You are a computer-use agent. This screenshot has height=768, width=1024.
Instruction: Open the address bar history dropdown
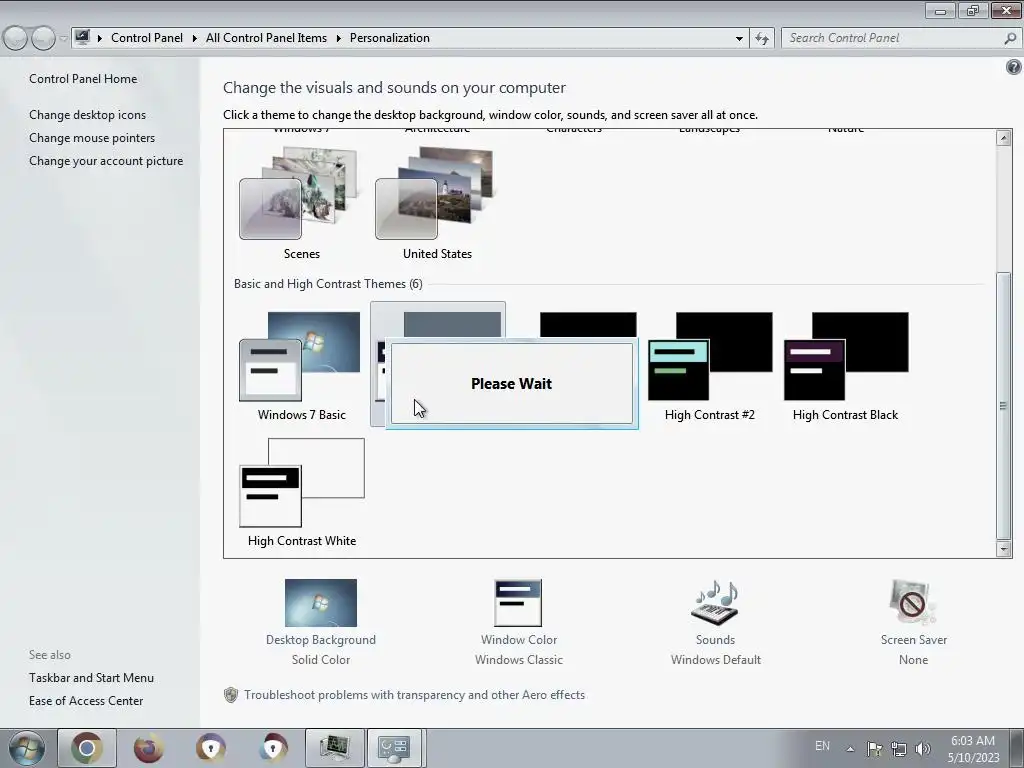(739, 38)
